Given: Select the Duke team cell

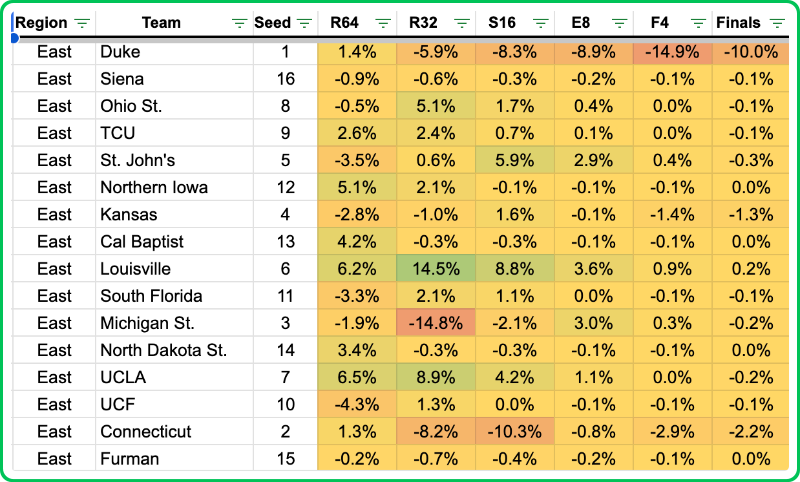Looking at the screenshot, I should click(173, 51).
